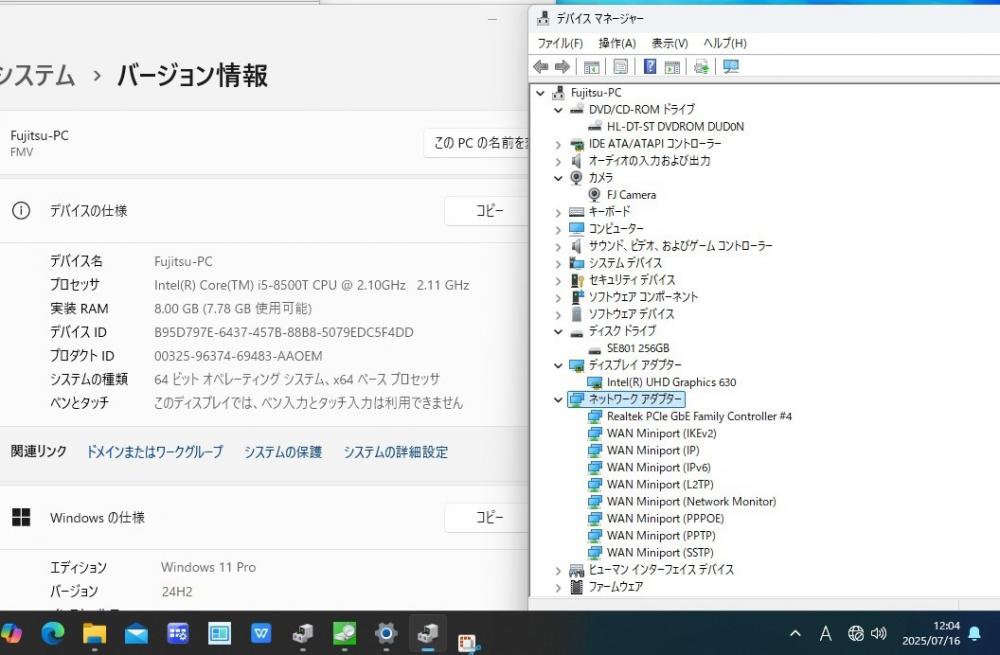The image size is (1000, 655).
Task: Expand the コンピューター node
Action: coord(558,229)
